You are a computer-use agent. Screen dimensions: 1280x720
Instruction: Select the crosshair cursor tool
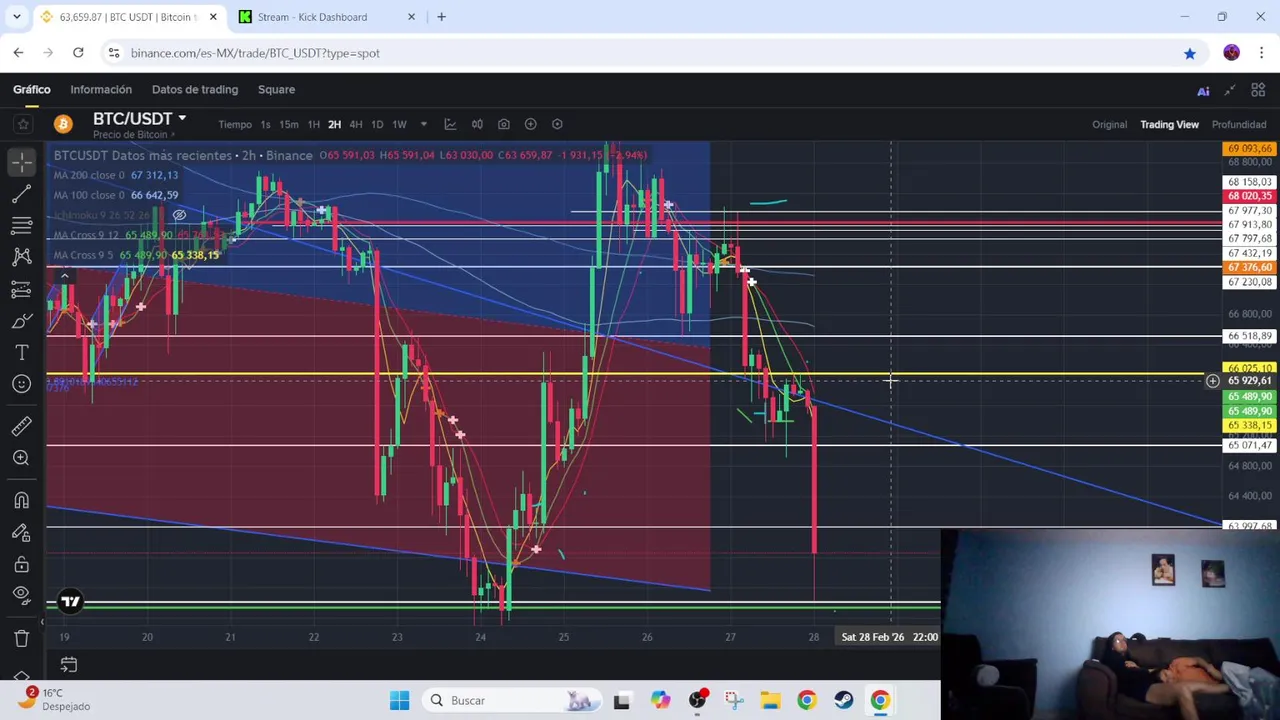[x=21, y=162]
